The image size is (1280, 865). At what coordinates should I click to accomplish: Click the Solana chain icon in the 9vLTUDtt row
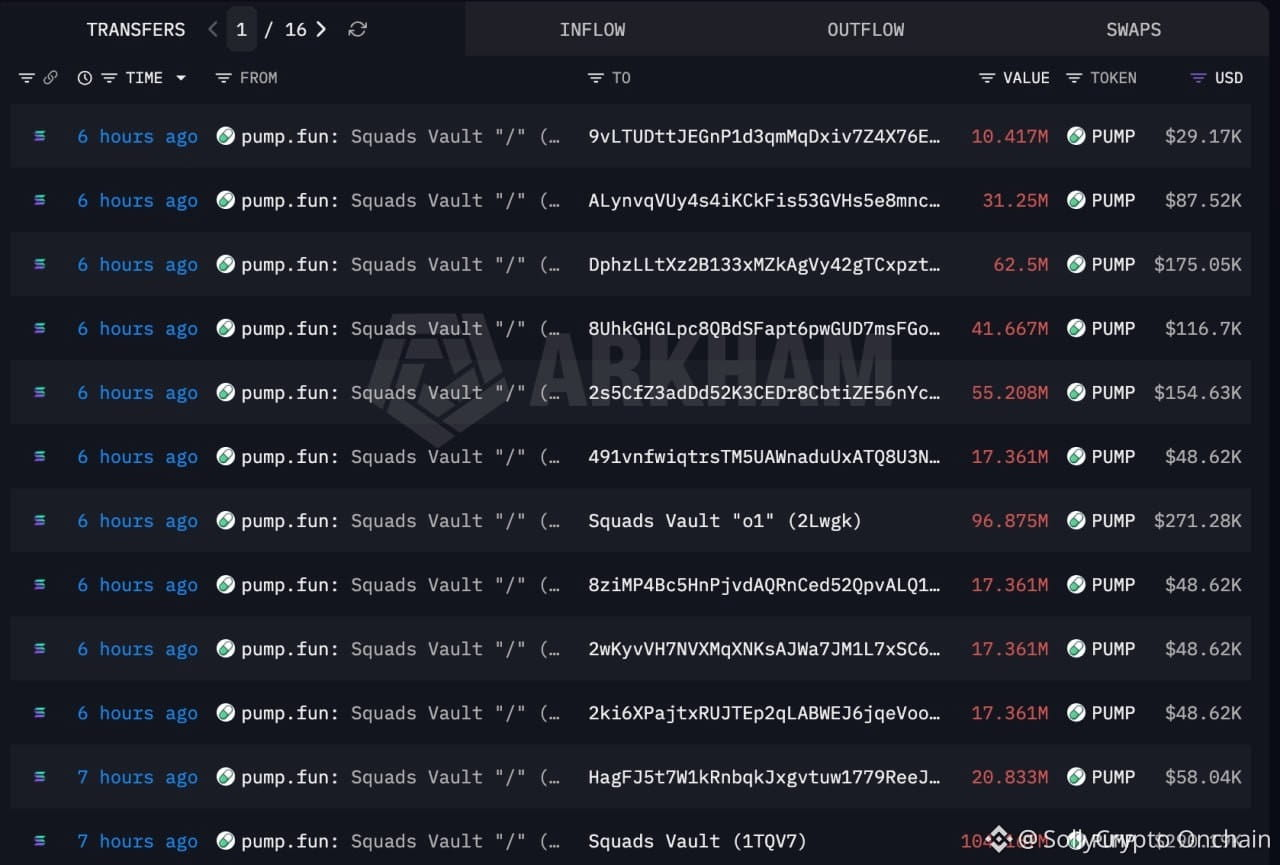tap(40, 136)
